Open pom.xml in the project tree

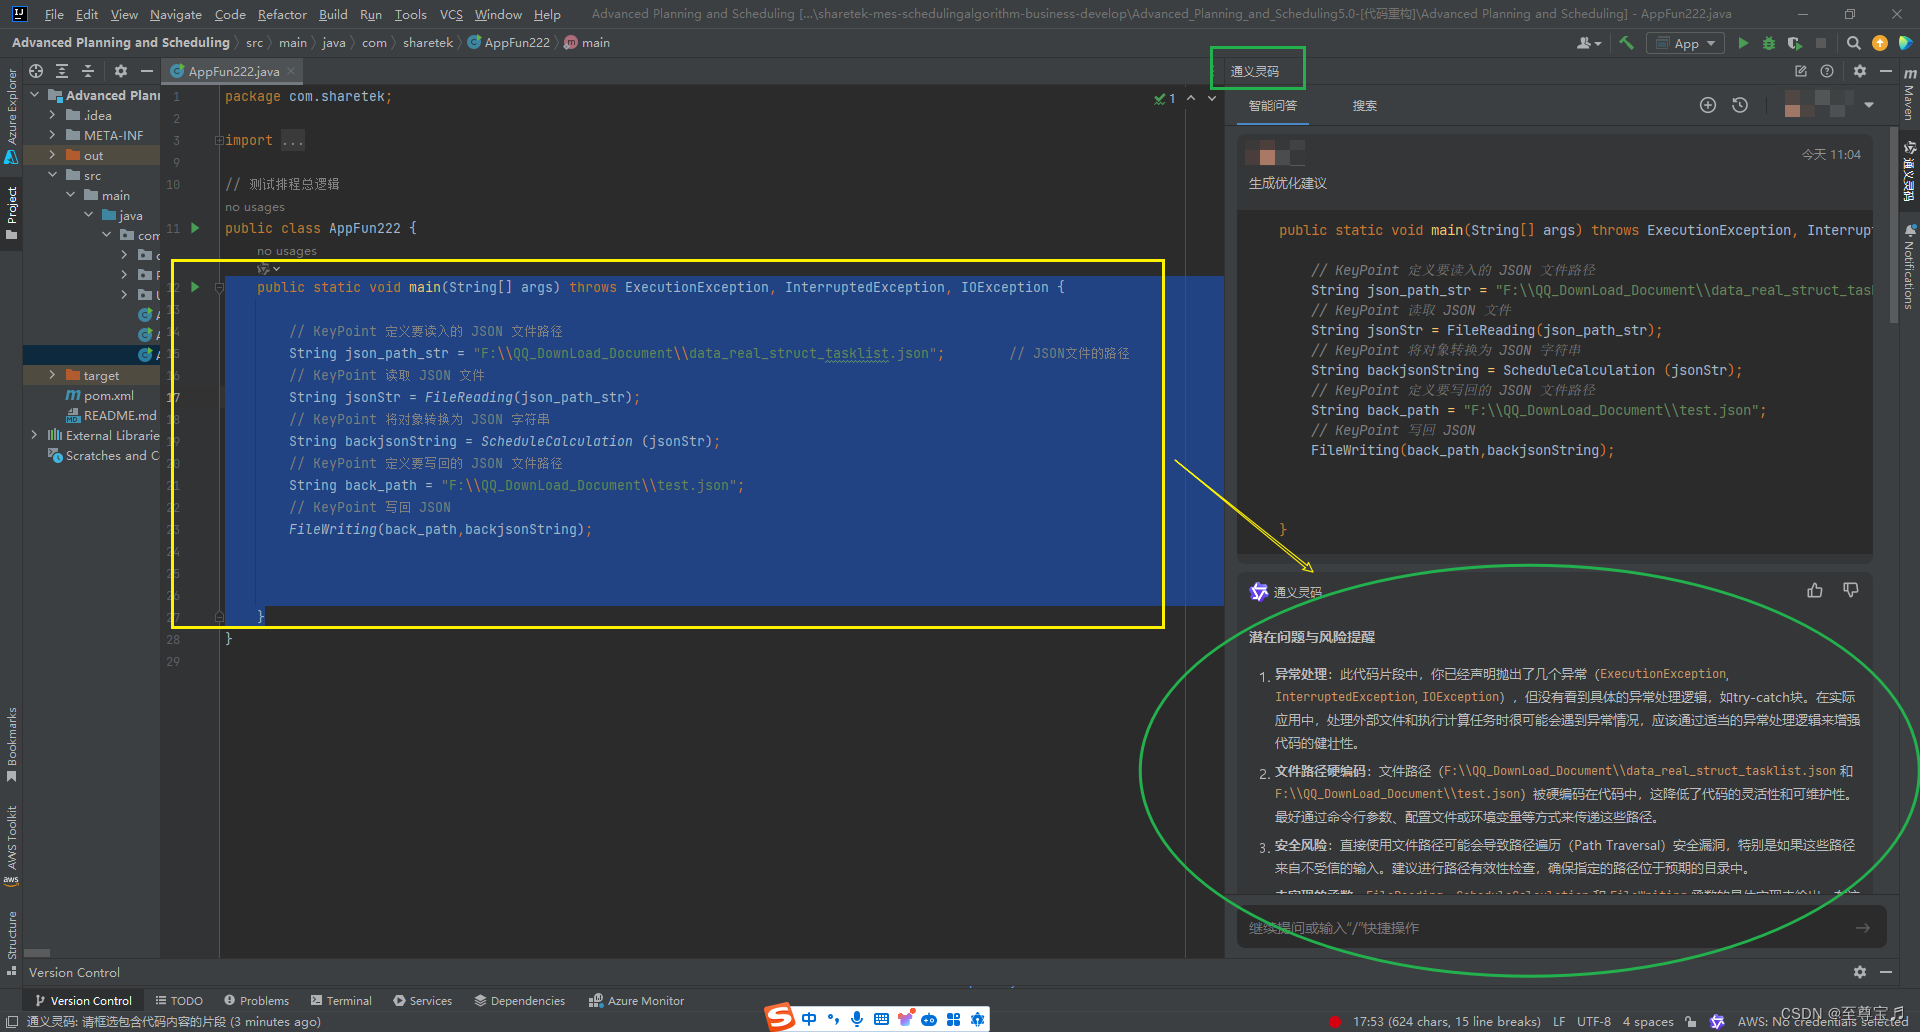point(99,395)
